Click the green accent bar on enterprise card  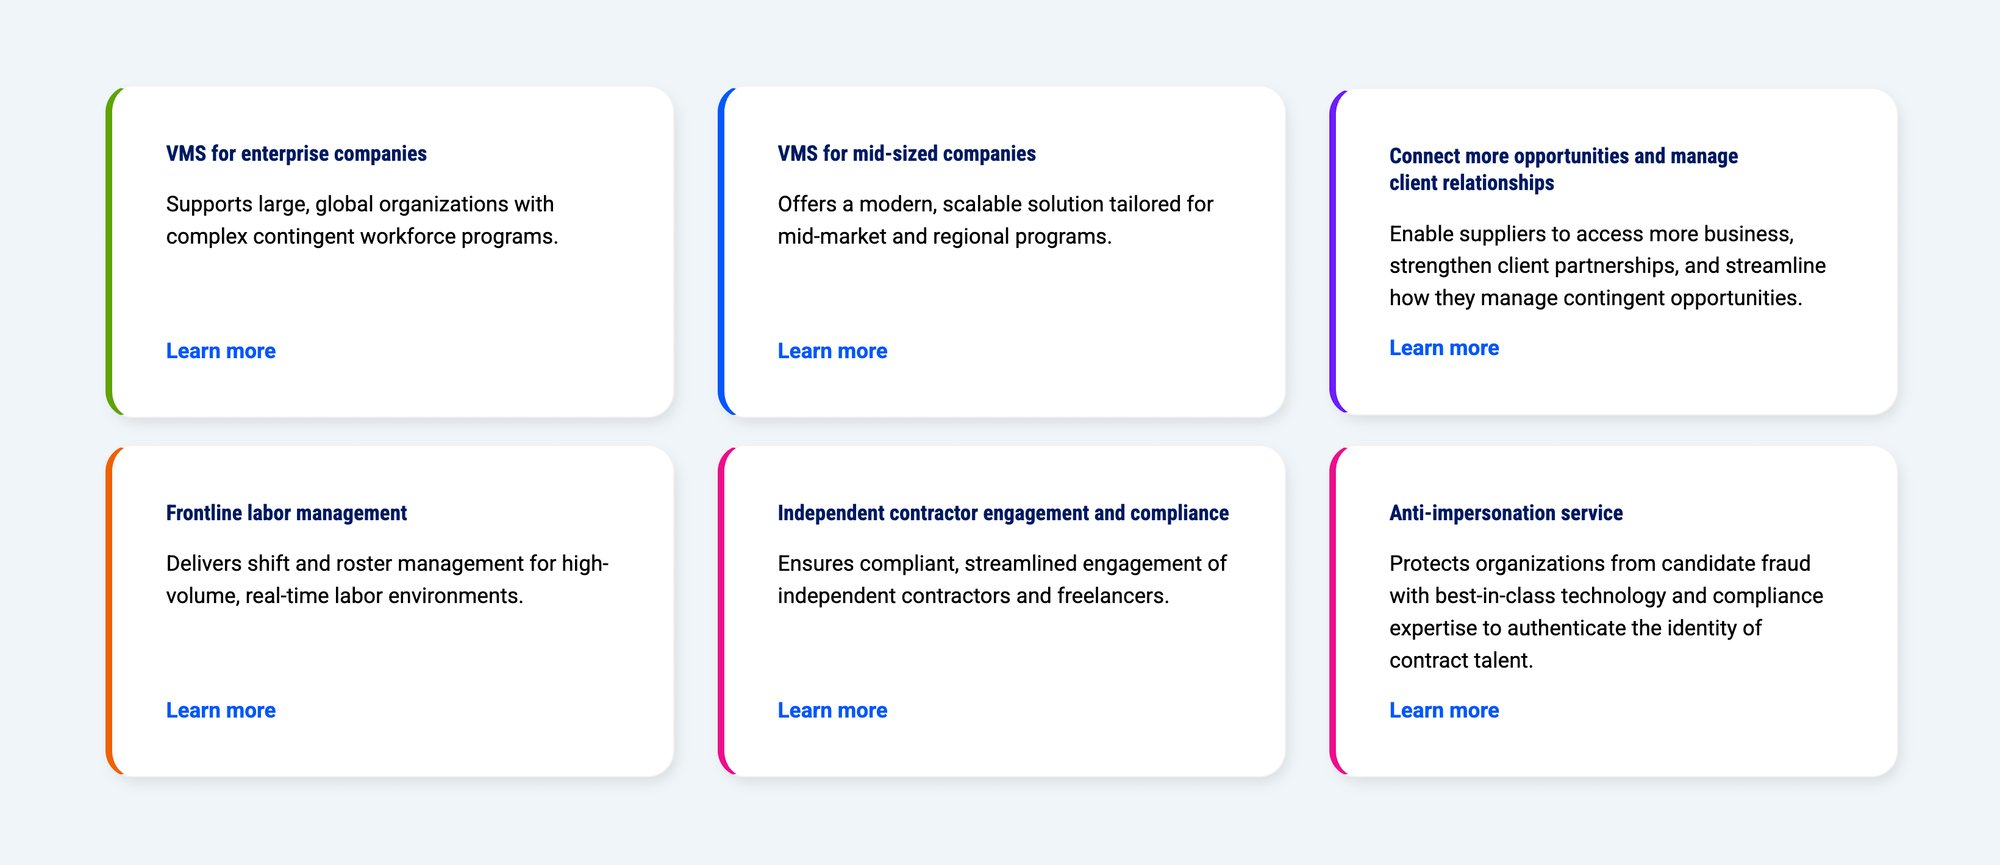[109, 250]
